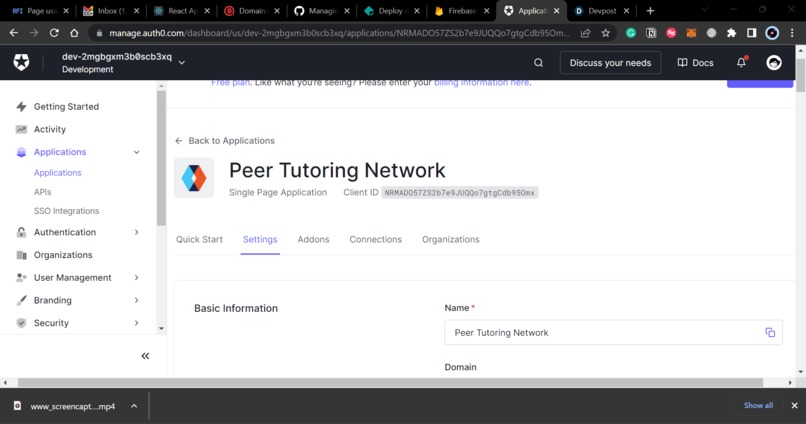Open the search magnifier in the header
The height and width of the screenshot is (424, 806).
point(538,63)
